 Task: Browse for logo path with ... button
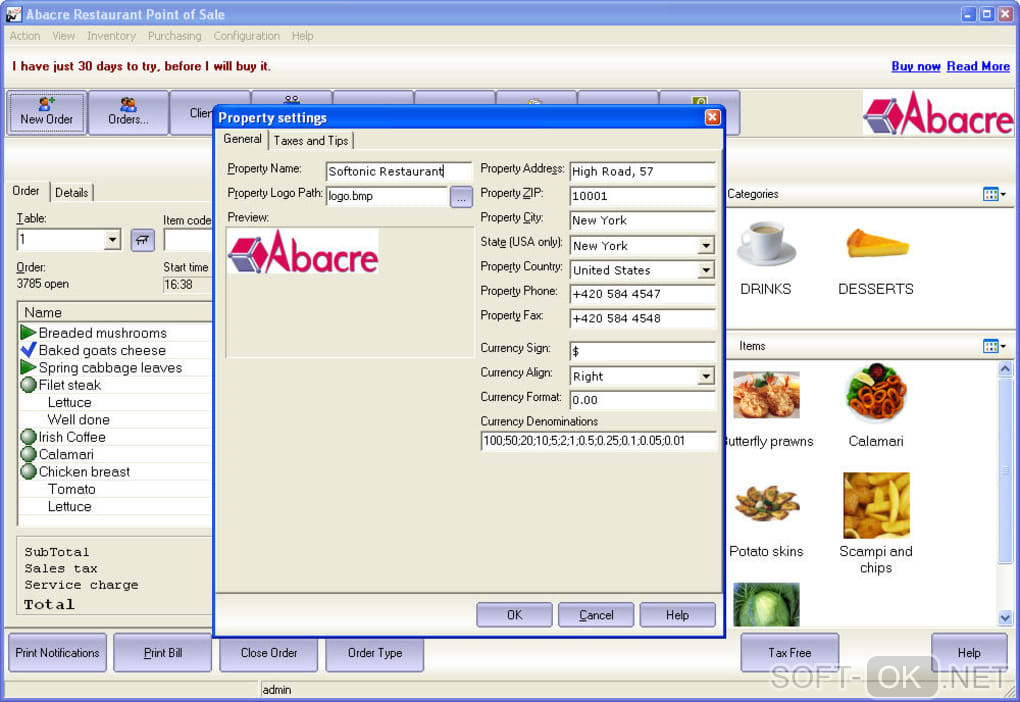point(461,197)
